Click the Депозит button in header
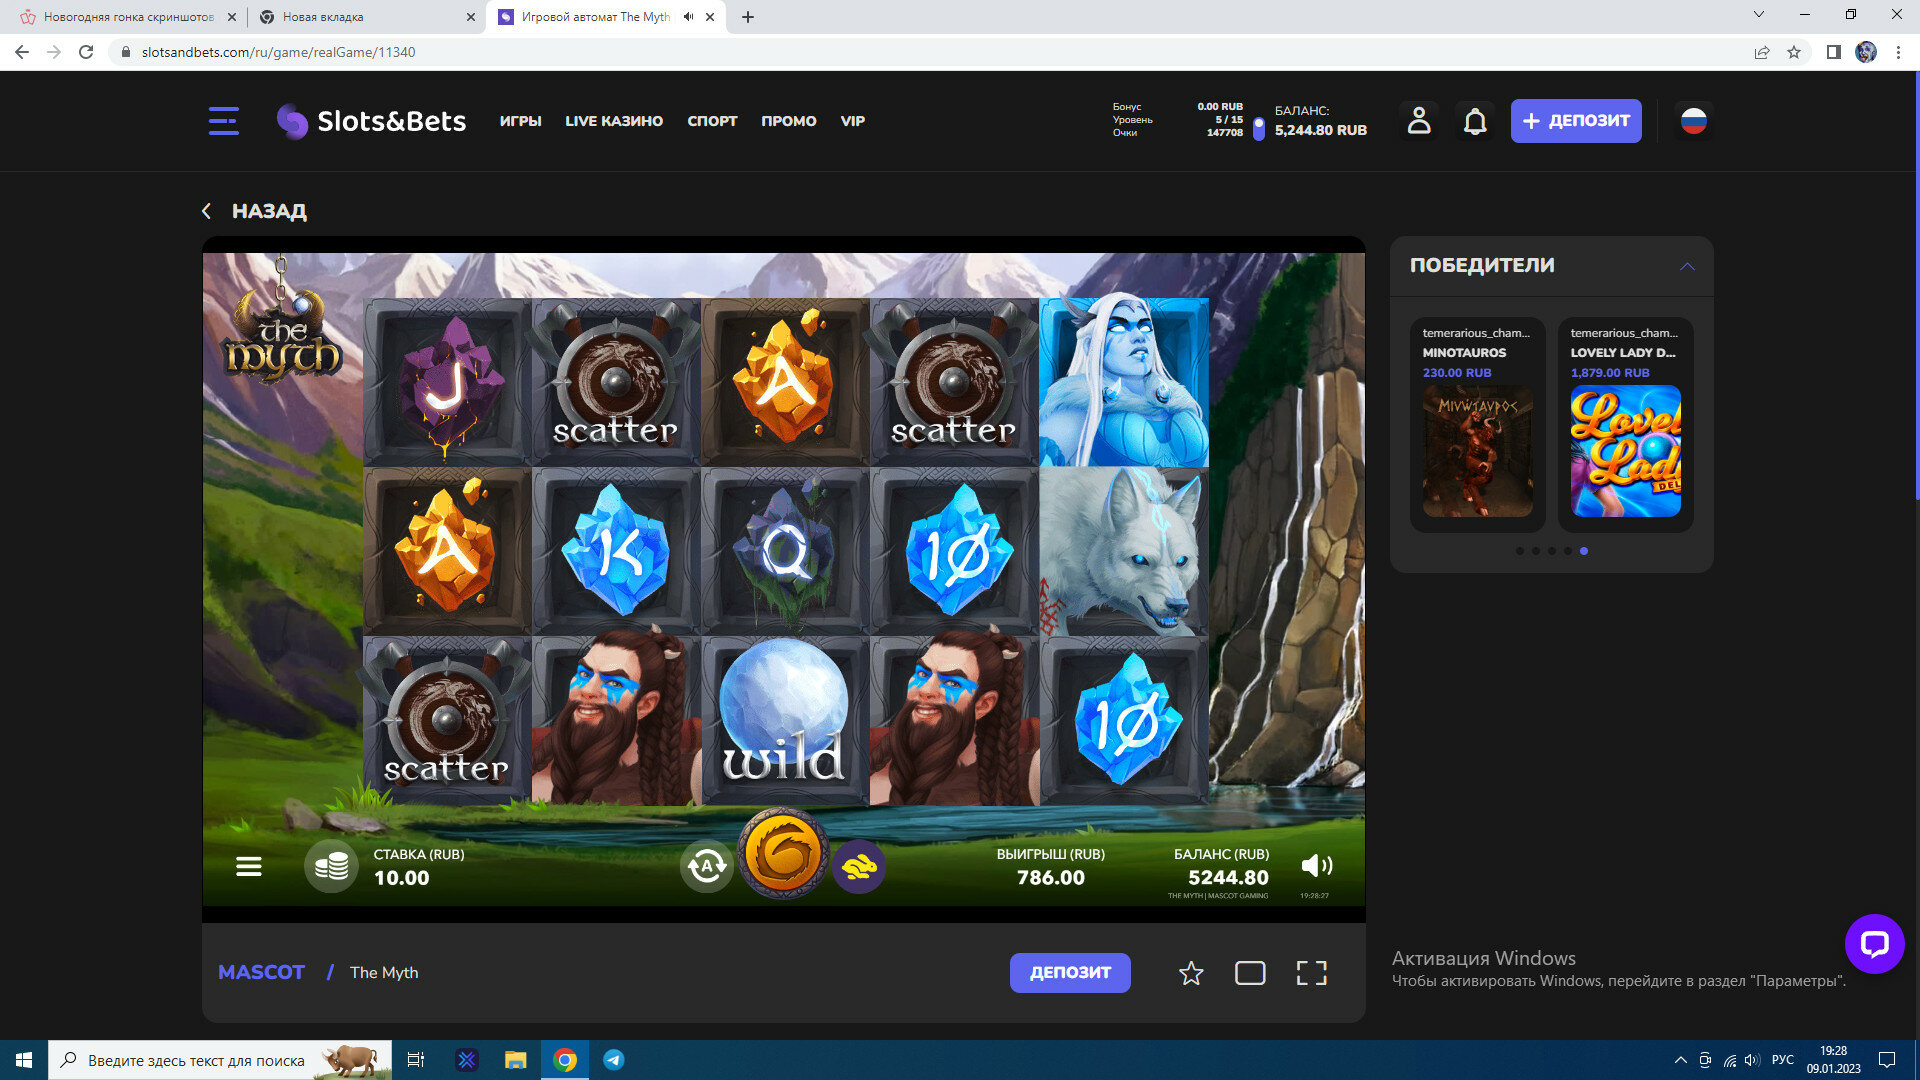1920x1080 pixels. pos(1575,121)
